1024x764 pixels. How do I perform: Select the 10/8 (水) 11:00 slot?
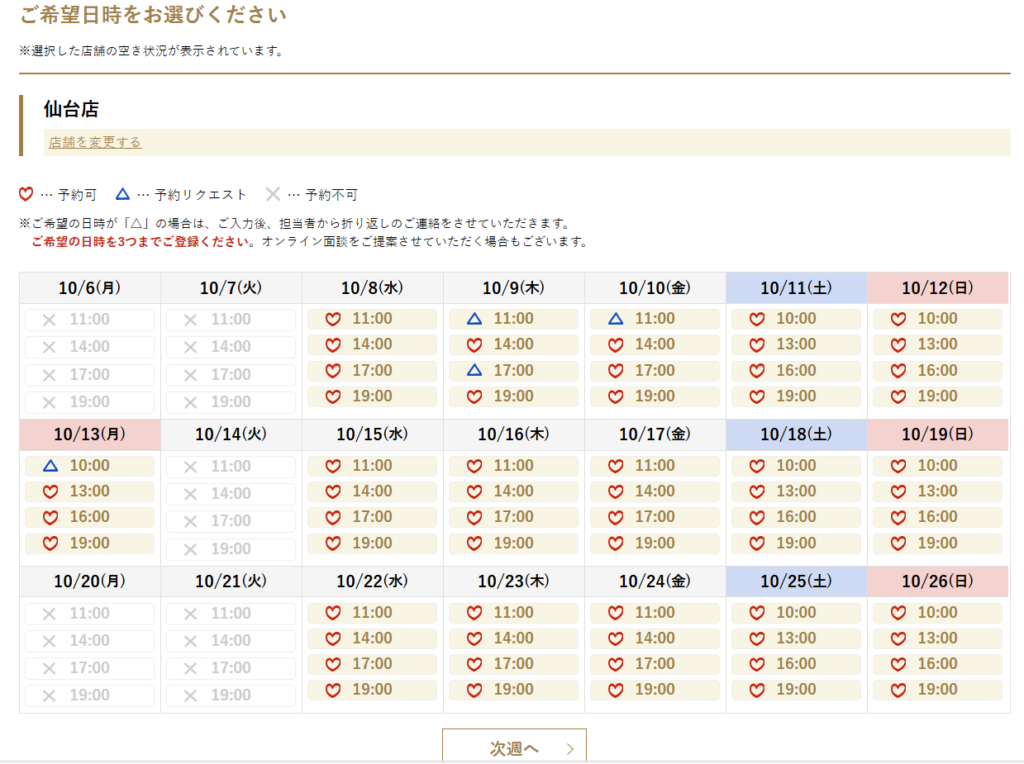pyautogui.click(x=372, y=319)
